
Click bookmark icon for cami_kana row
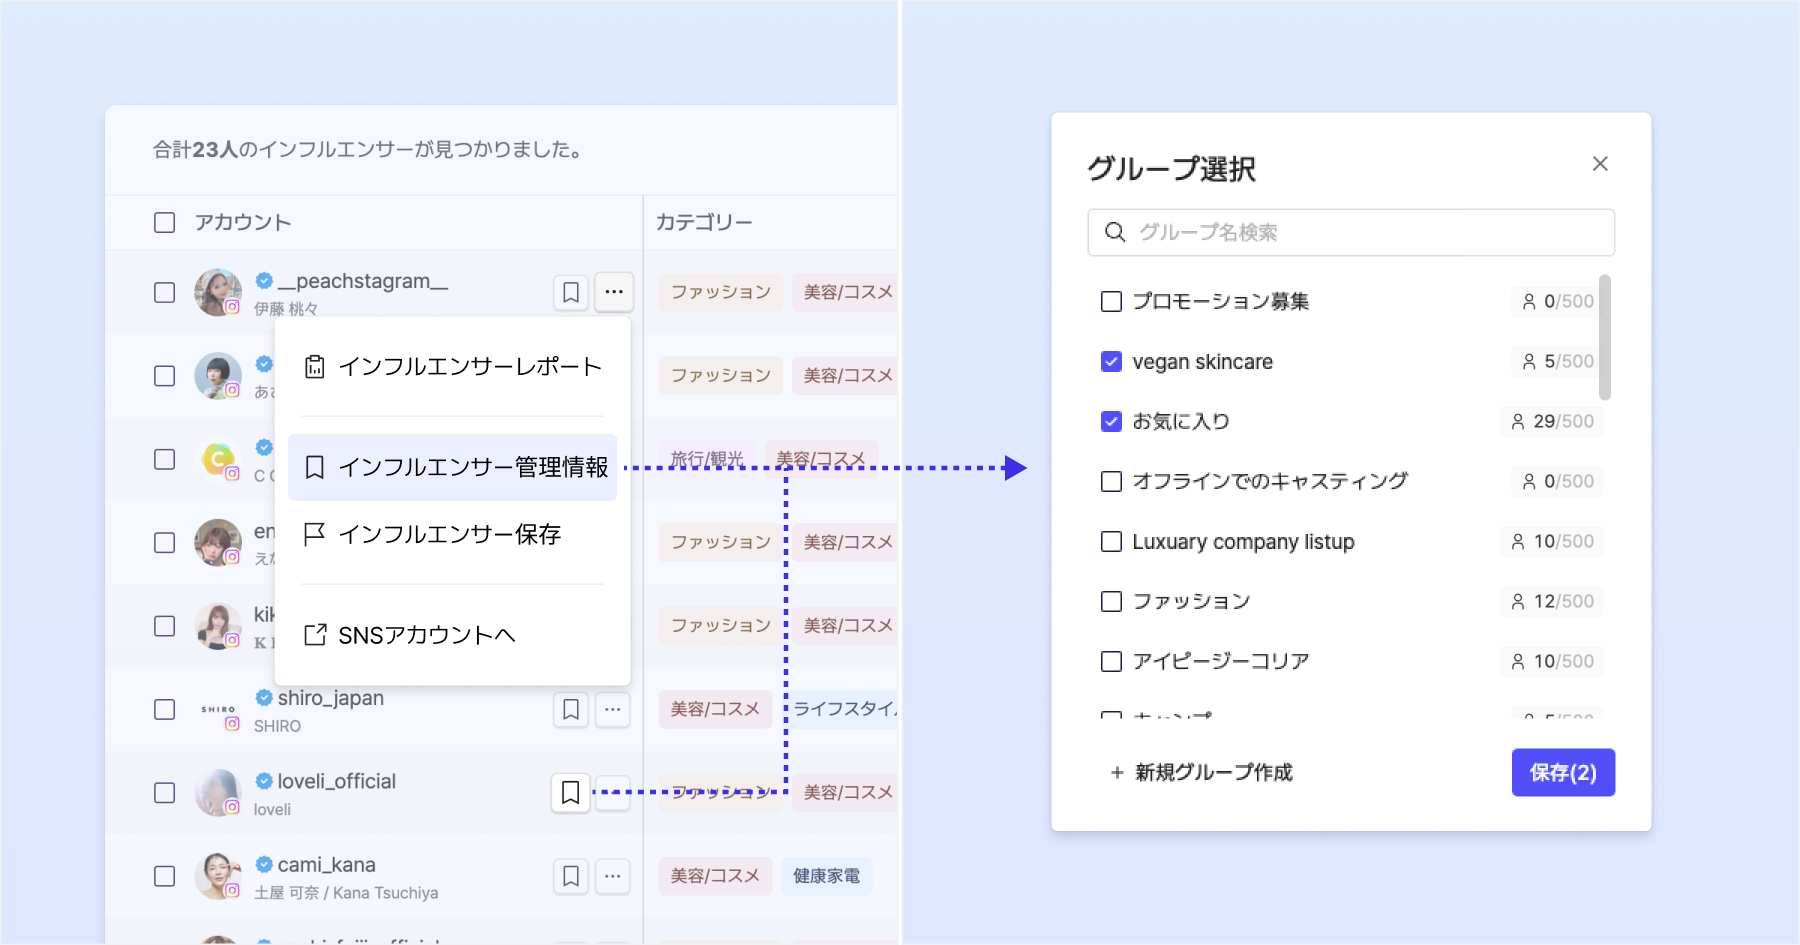click(571, 876)
